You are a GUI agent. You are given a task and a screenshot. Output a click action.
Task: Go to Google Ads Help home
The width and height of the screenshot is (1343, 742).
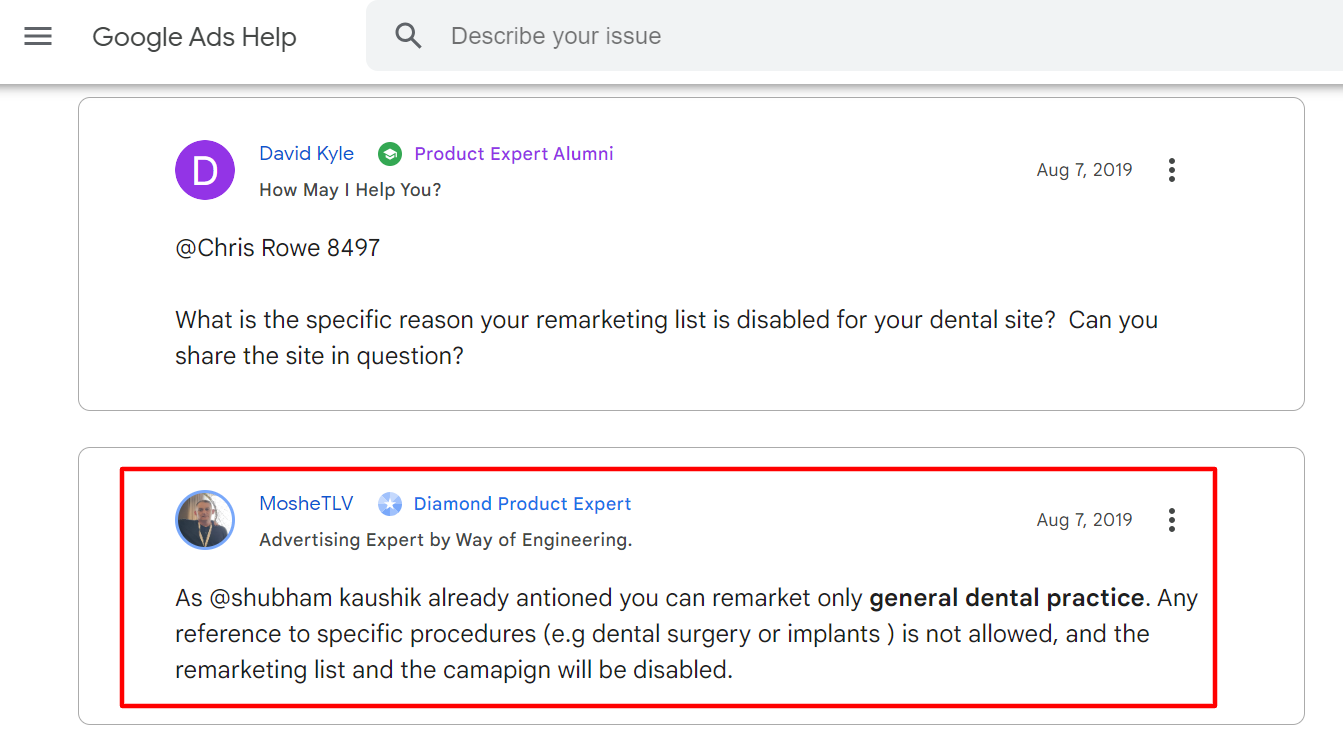point(194,37)
